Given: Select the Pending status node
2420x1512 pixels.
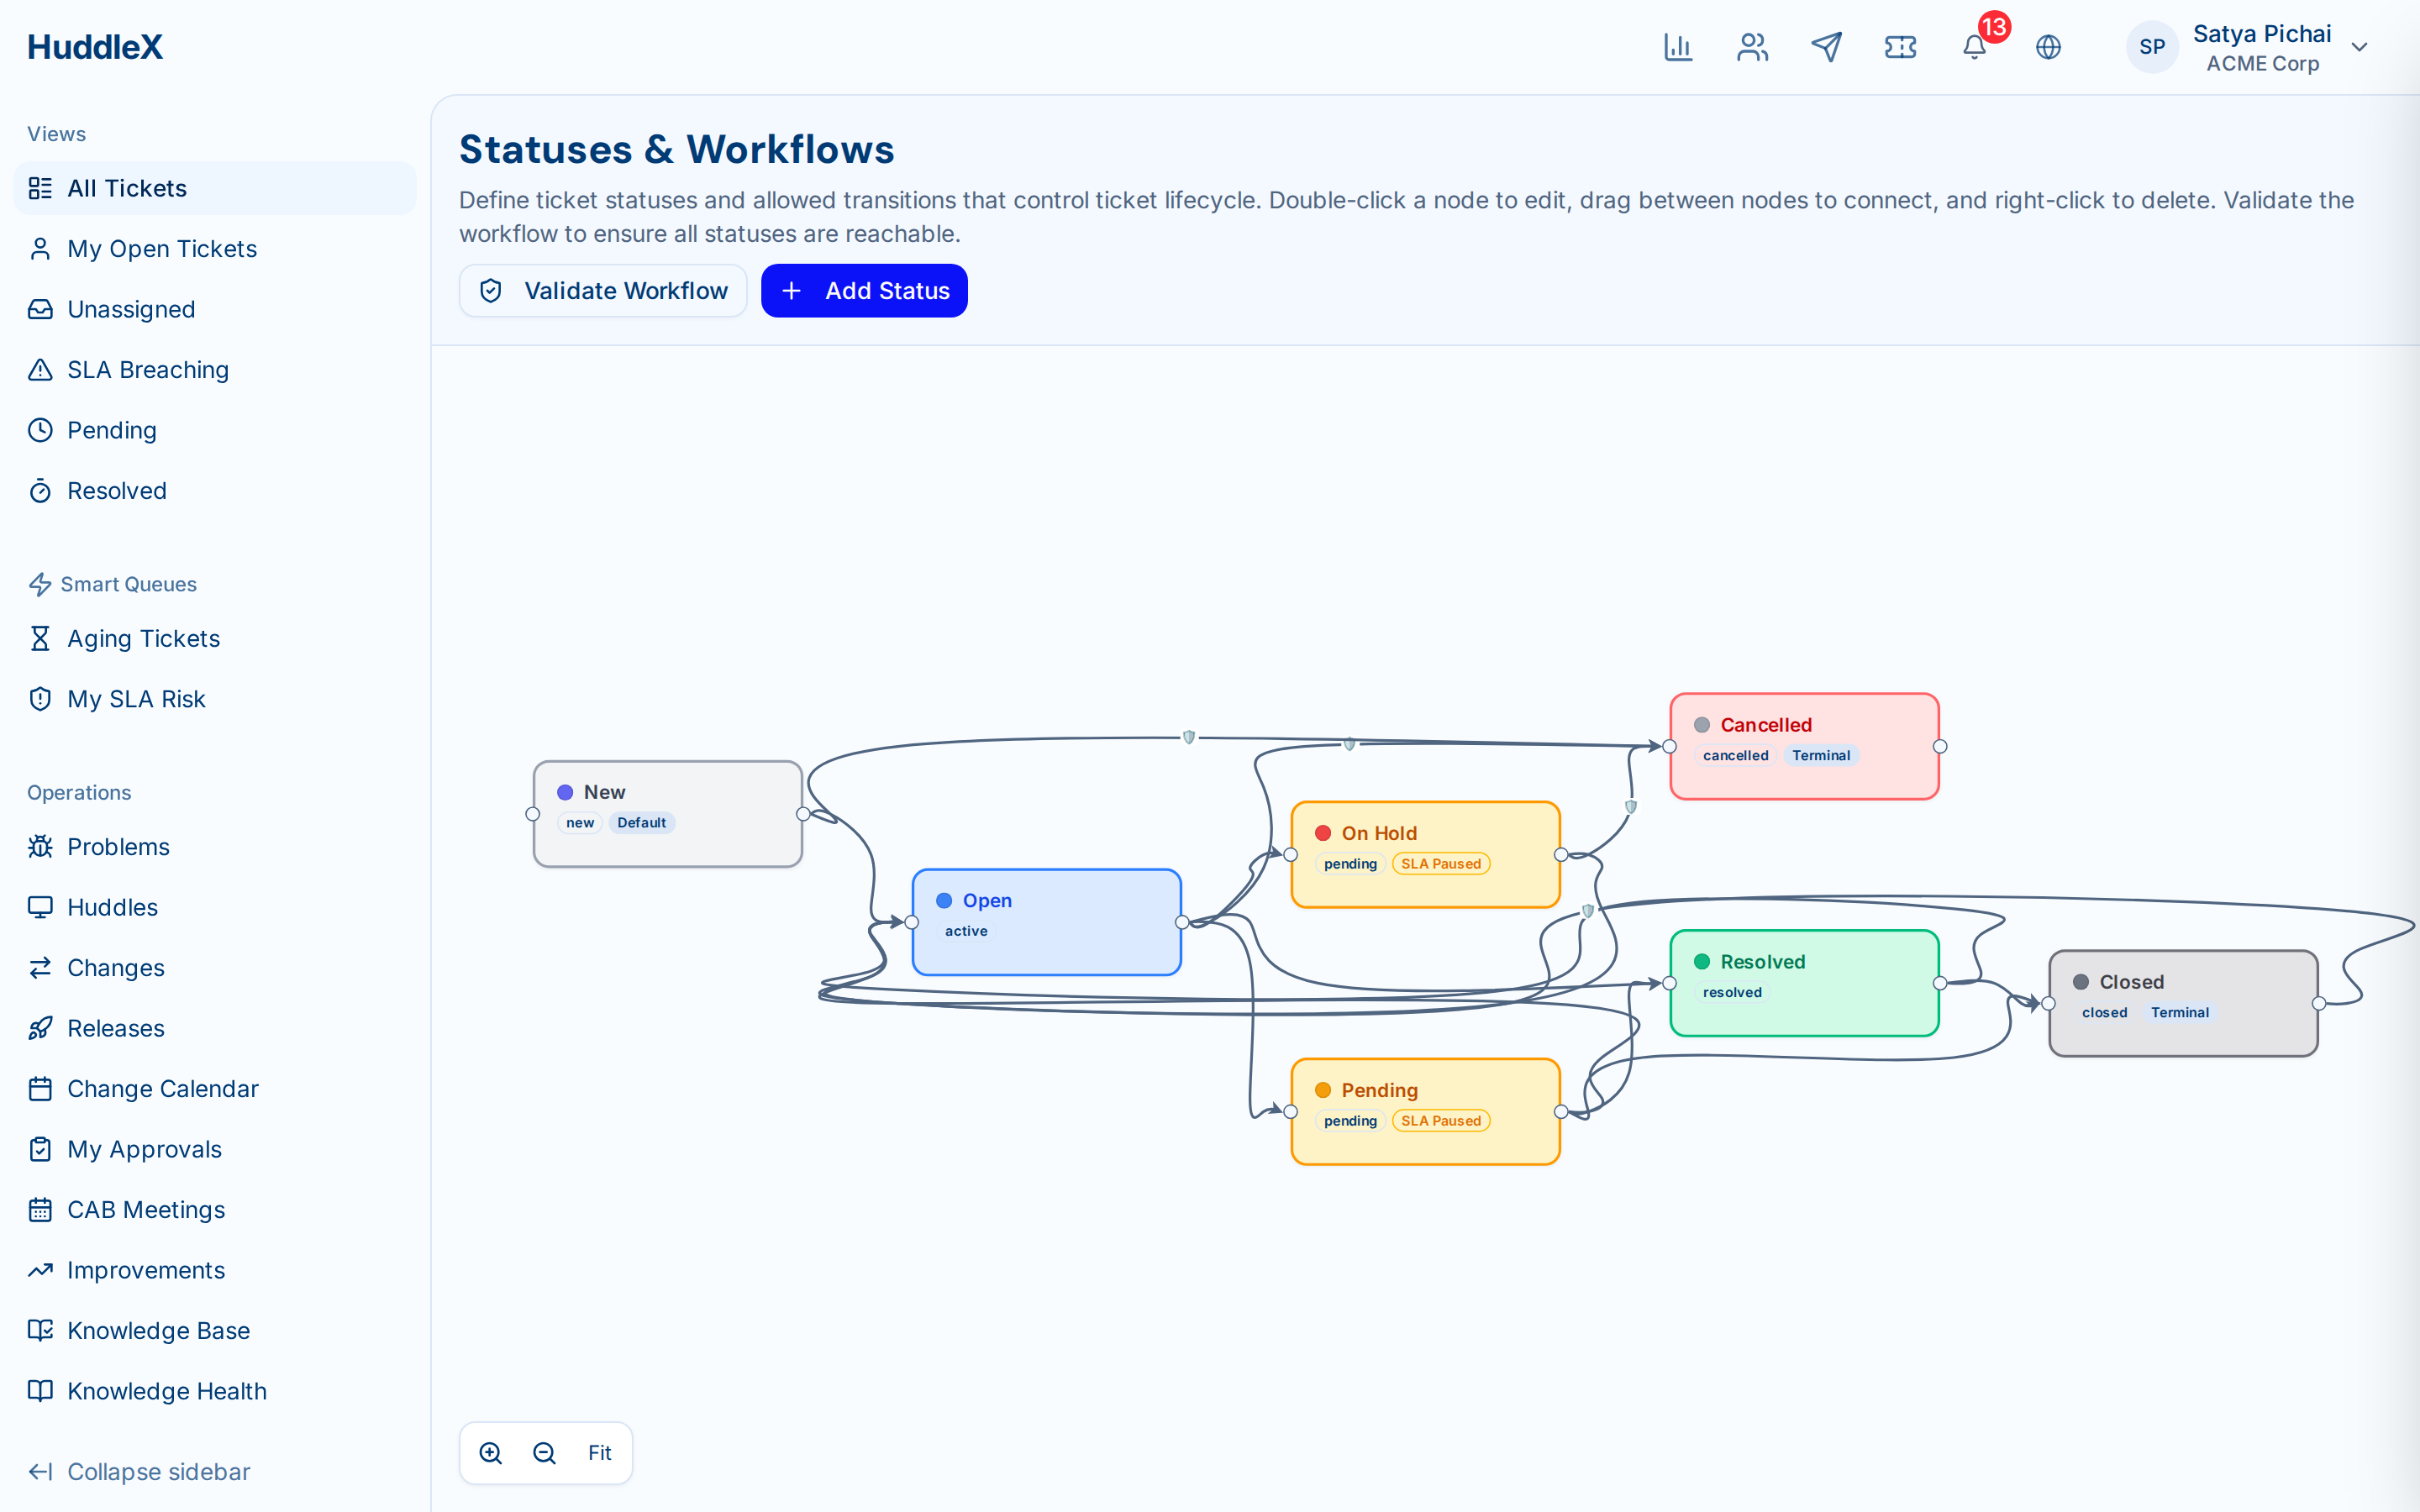Looking at the screenshot, I should 1426,1112.
